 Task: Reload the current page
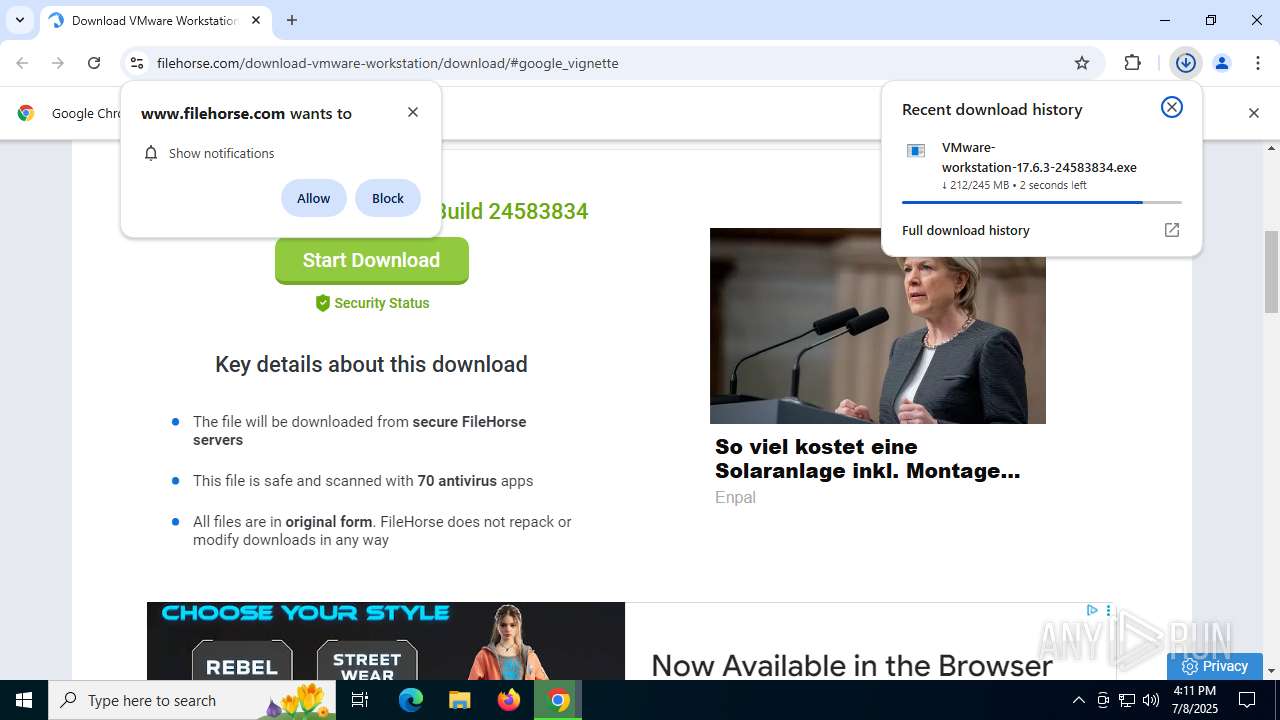[94, 63]
